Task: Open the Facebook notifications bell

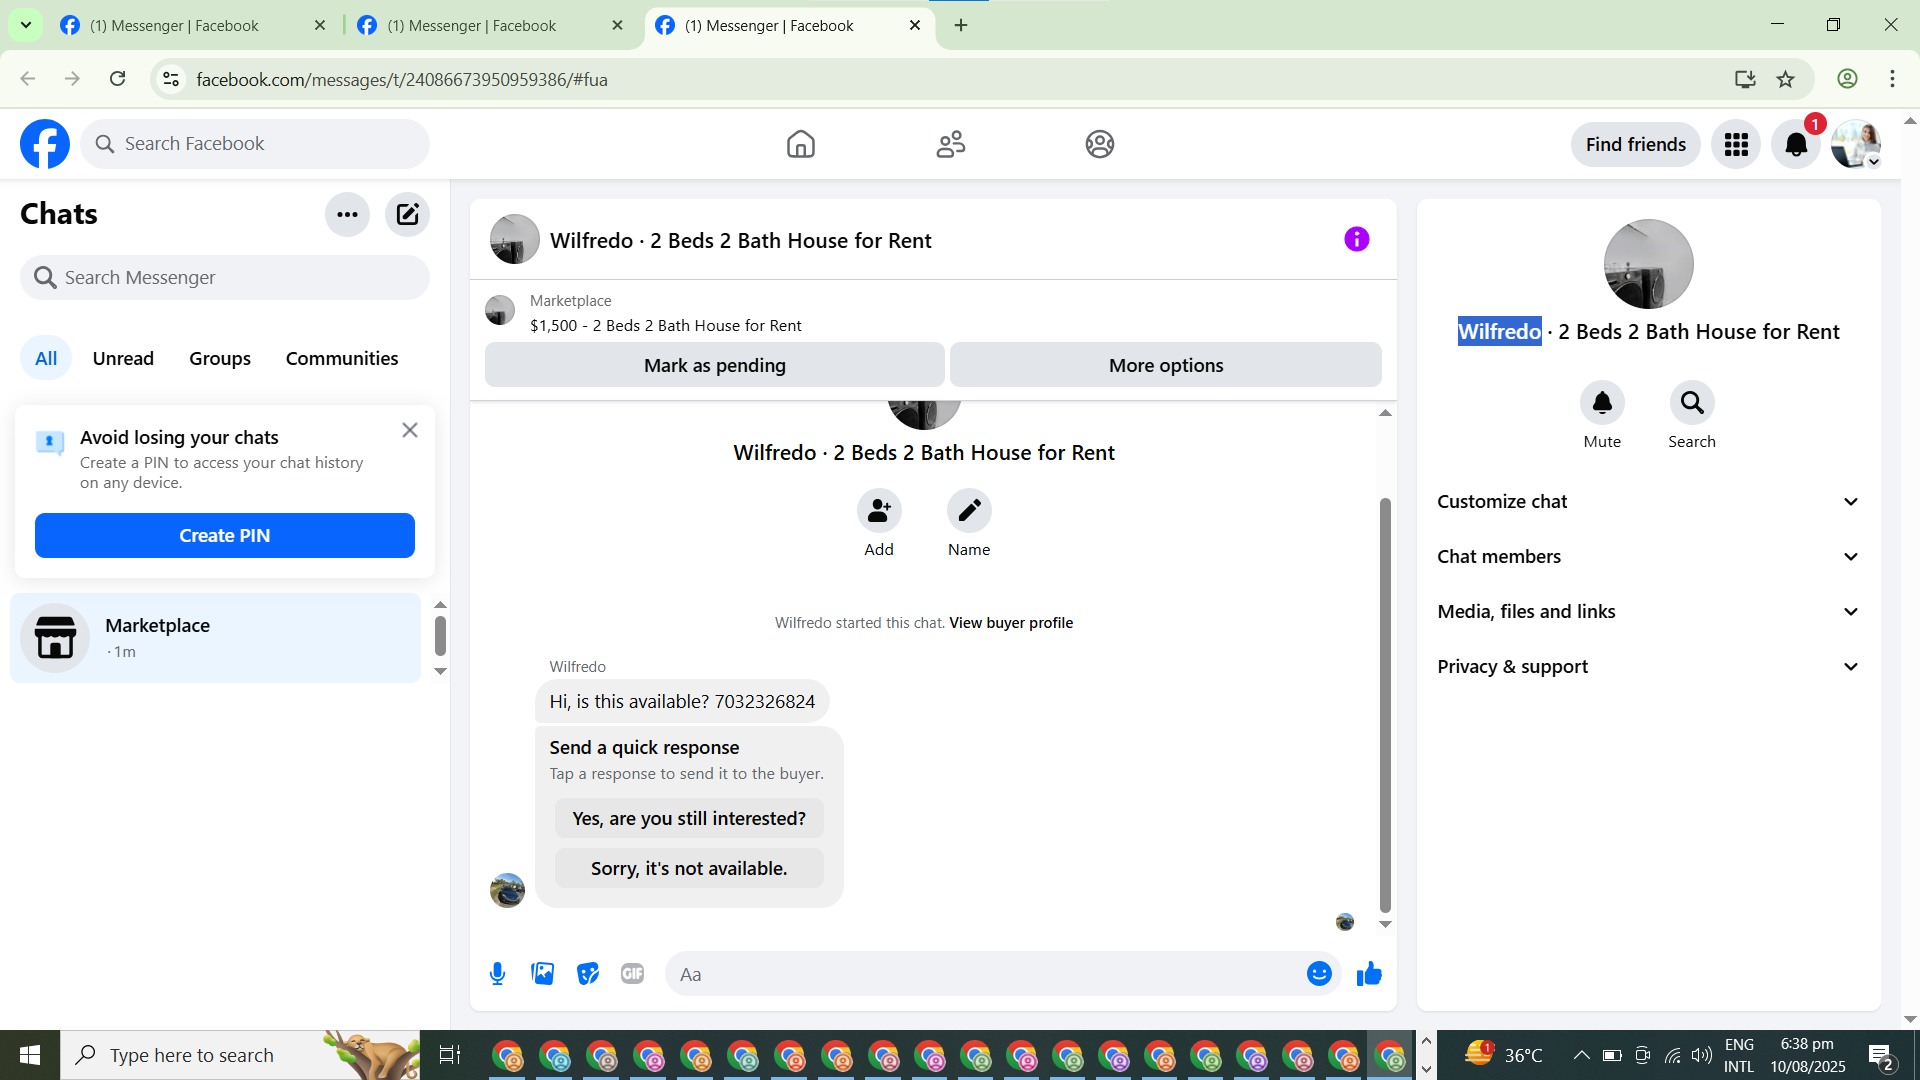Action: click(x=1796, y=145)
